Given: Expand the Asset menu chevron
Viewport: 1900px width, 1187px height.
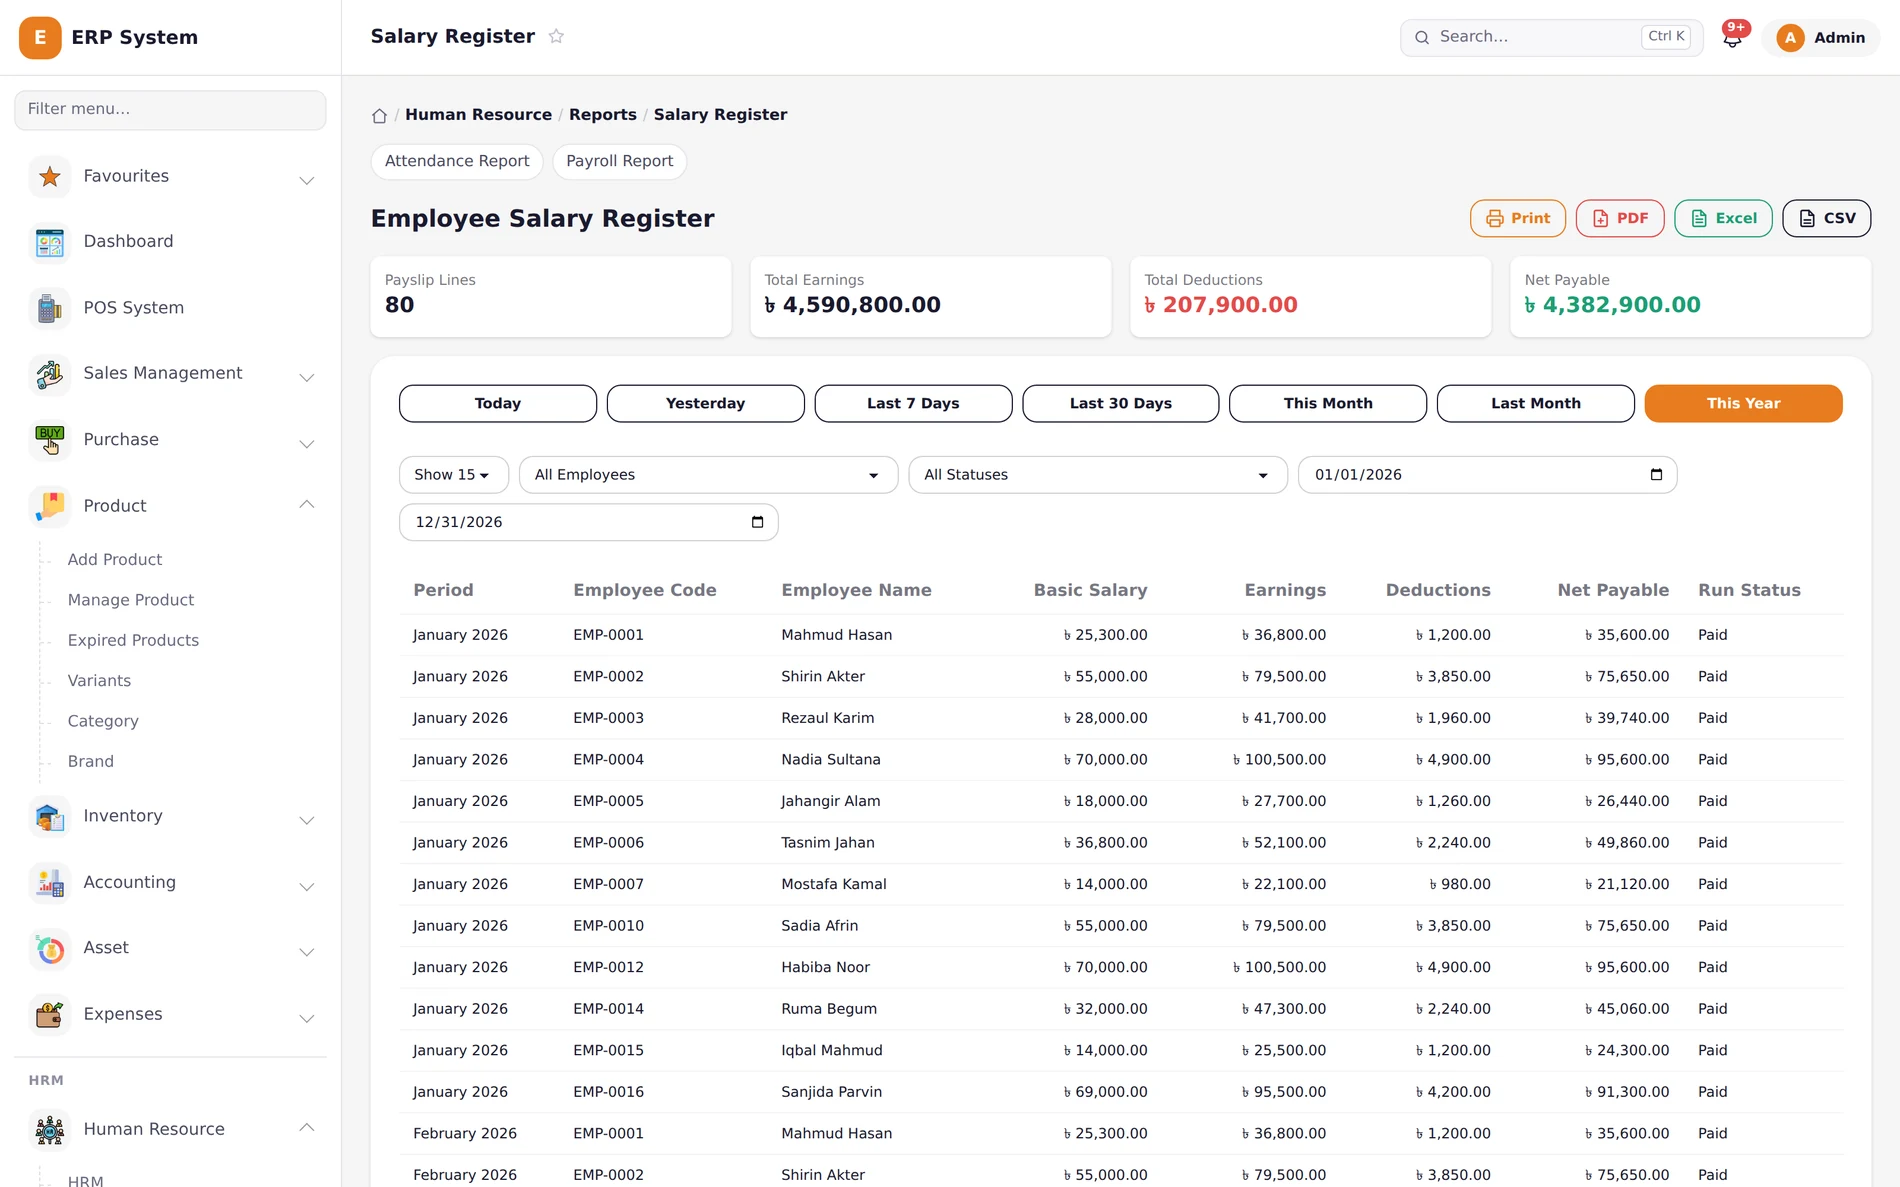Looking at the screenshot, I should [x=307, y=953].
